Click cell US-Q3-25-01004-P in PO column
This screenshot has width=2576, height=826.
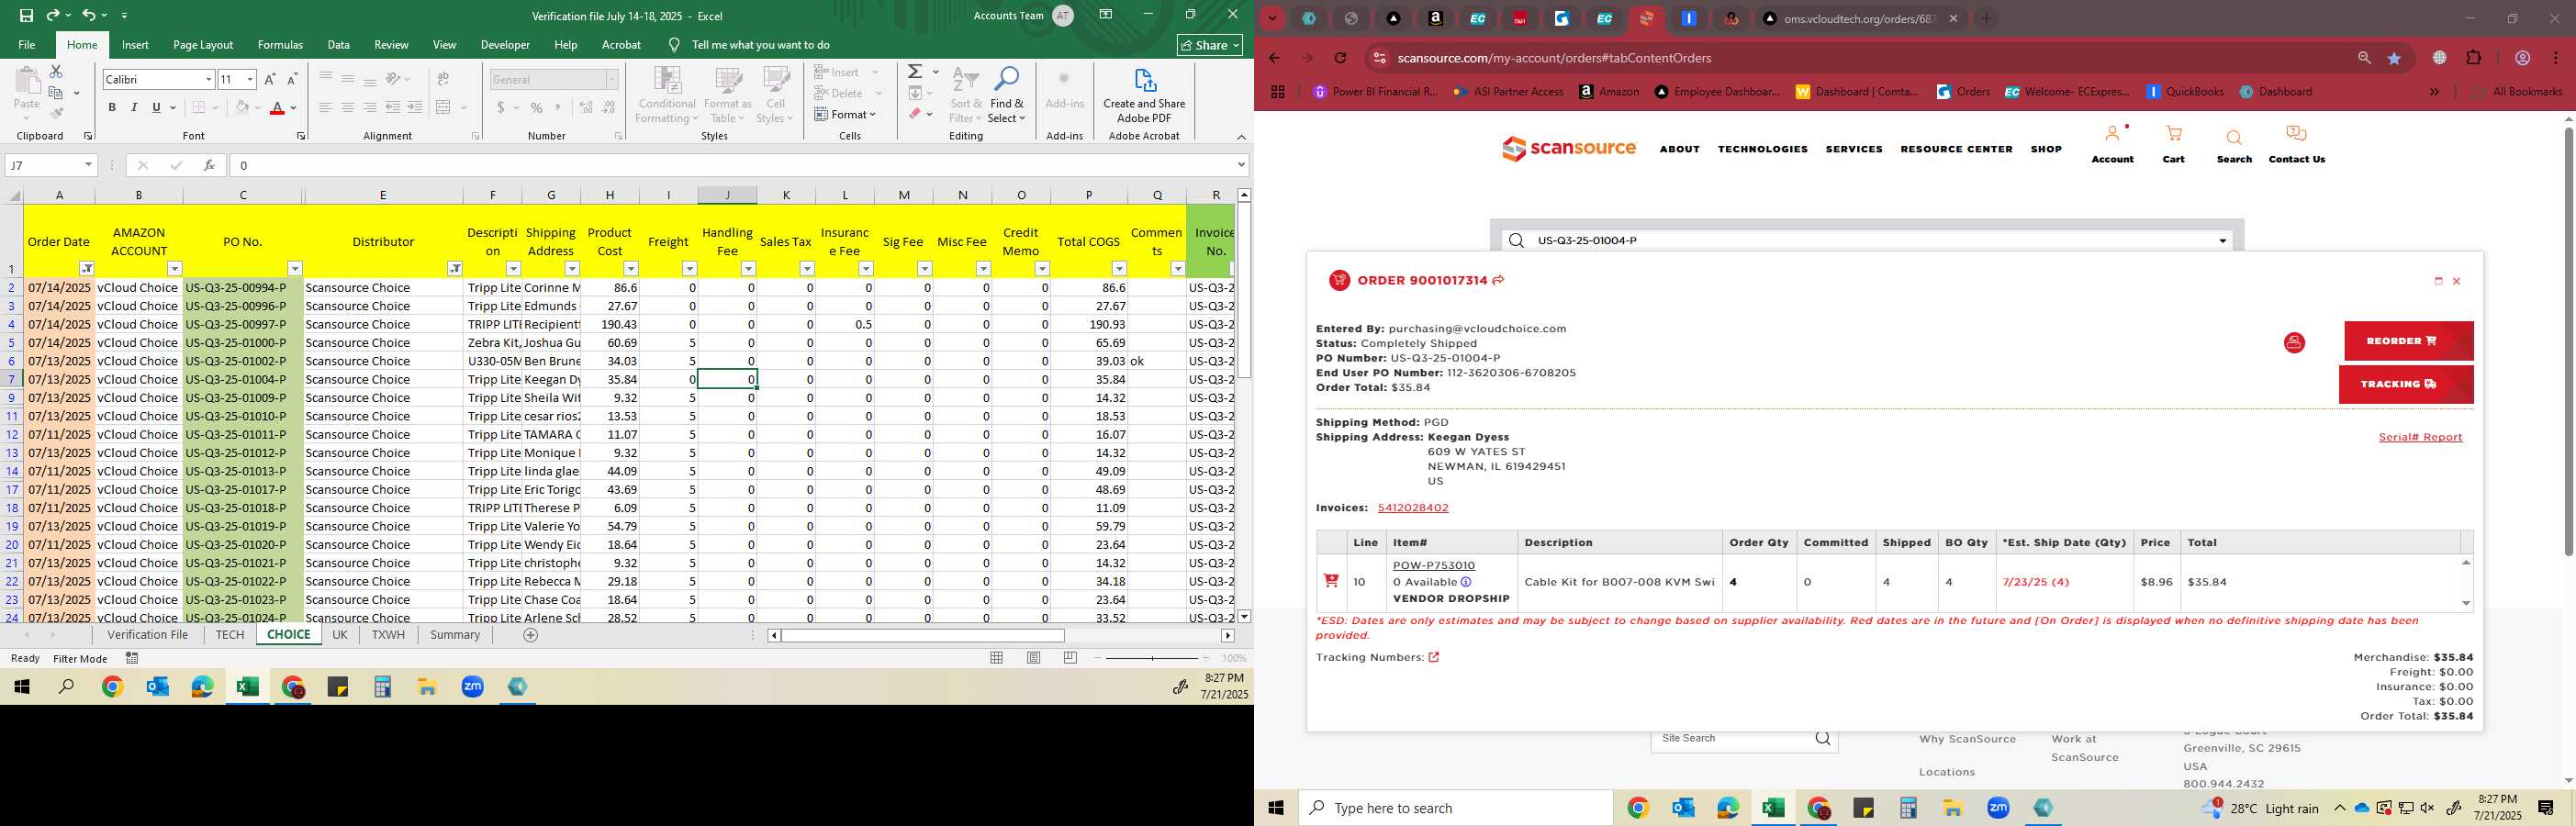(x=243, y=380)
